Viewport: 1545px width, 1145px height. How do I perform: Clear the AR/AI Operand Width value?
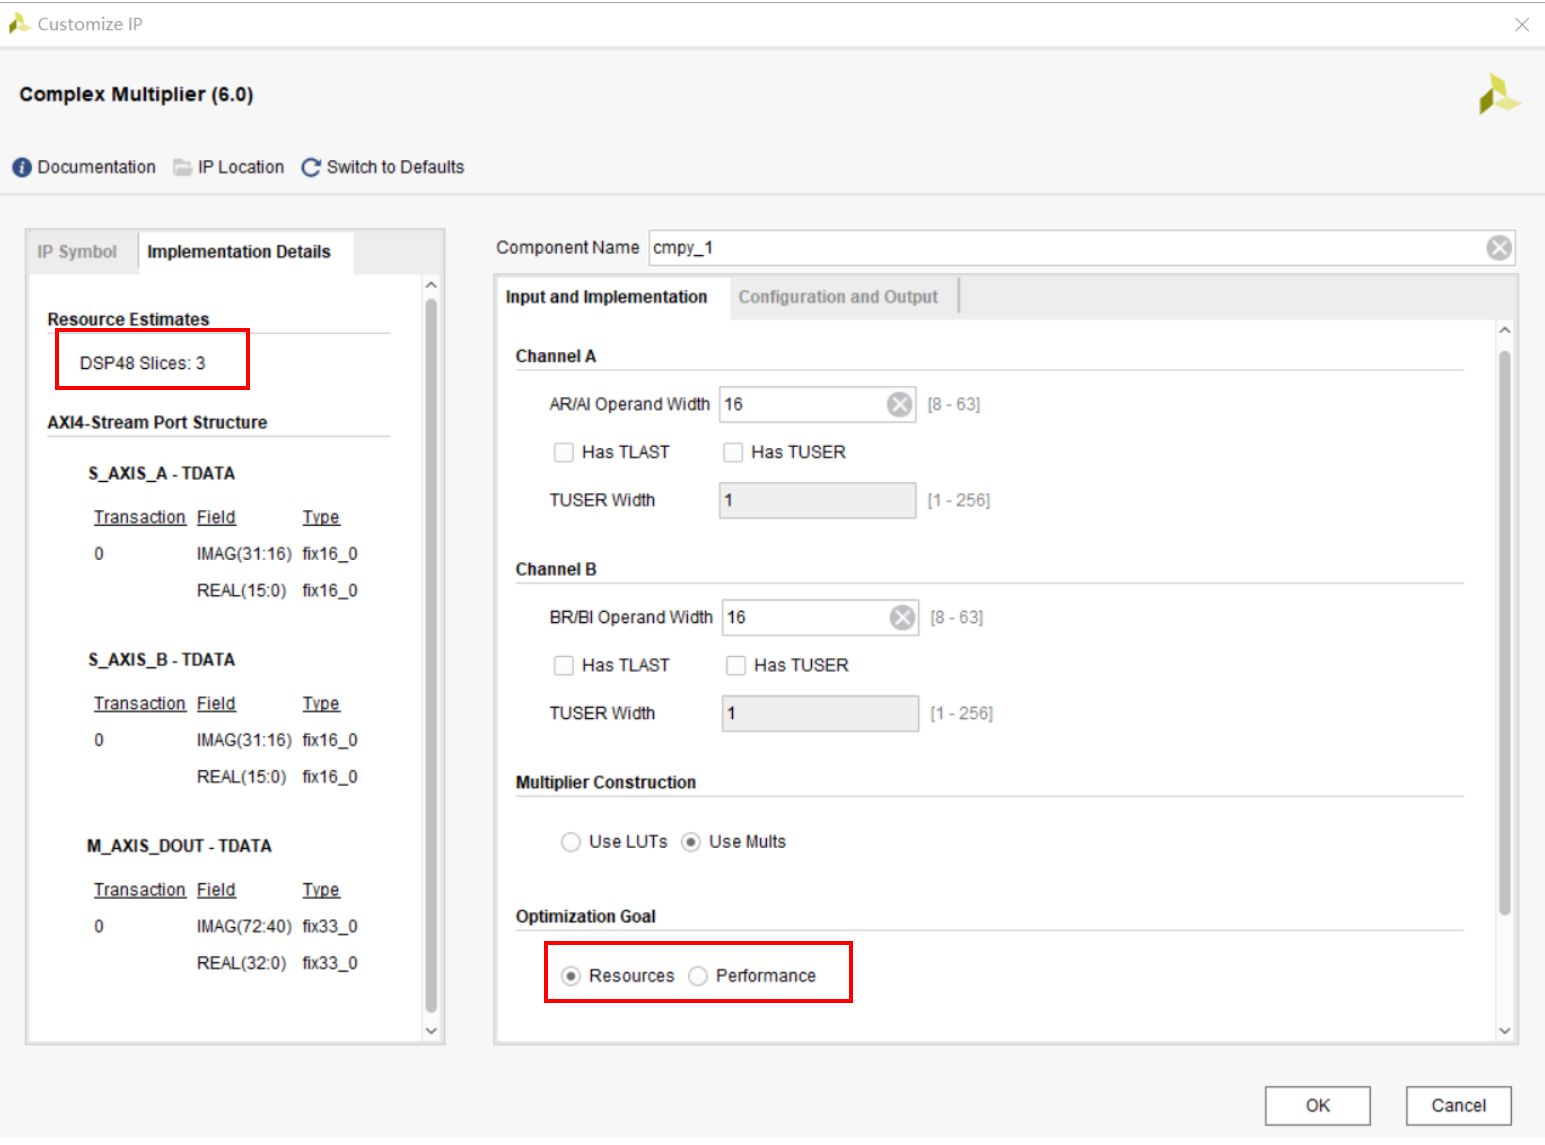(x=899, y=404)
